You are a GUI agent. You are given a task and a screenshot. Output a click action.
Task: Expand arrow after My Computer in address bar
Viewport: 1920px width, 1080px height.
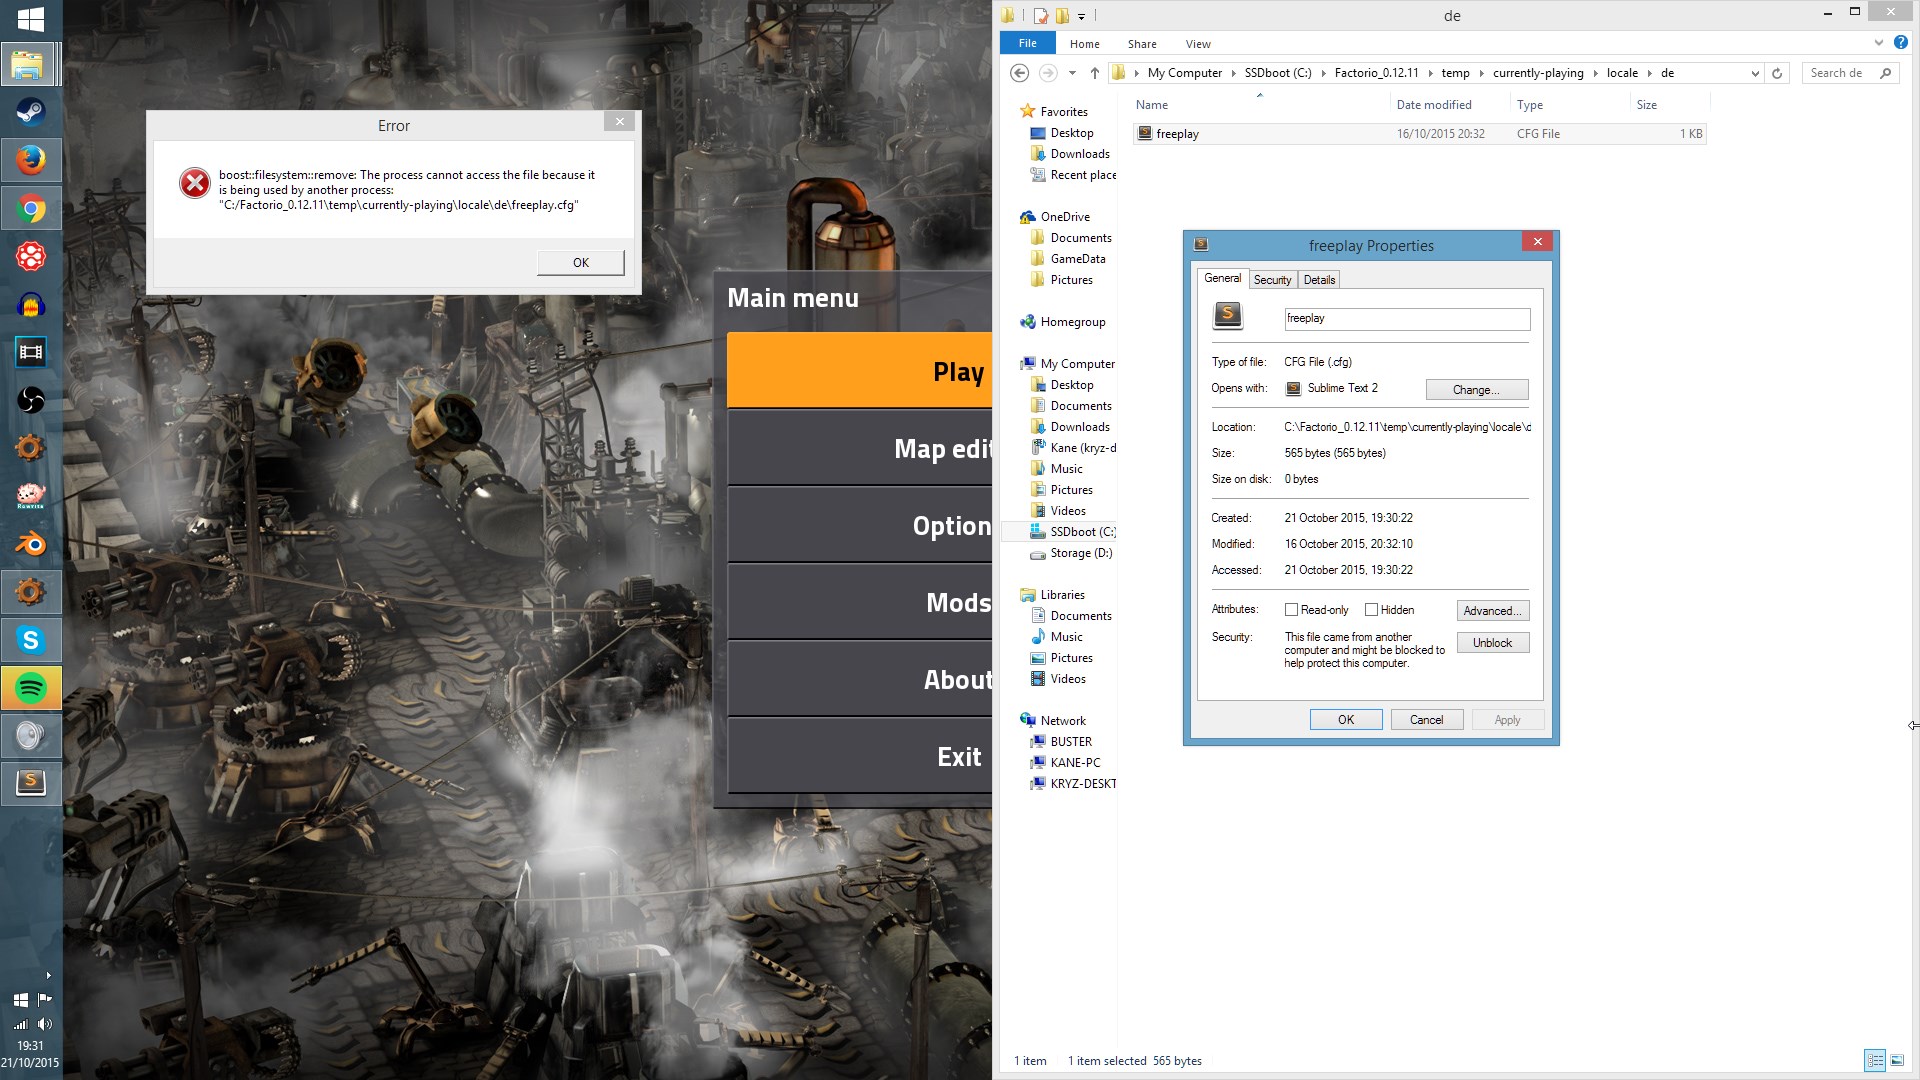1233,73
